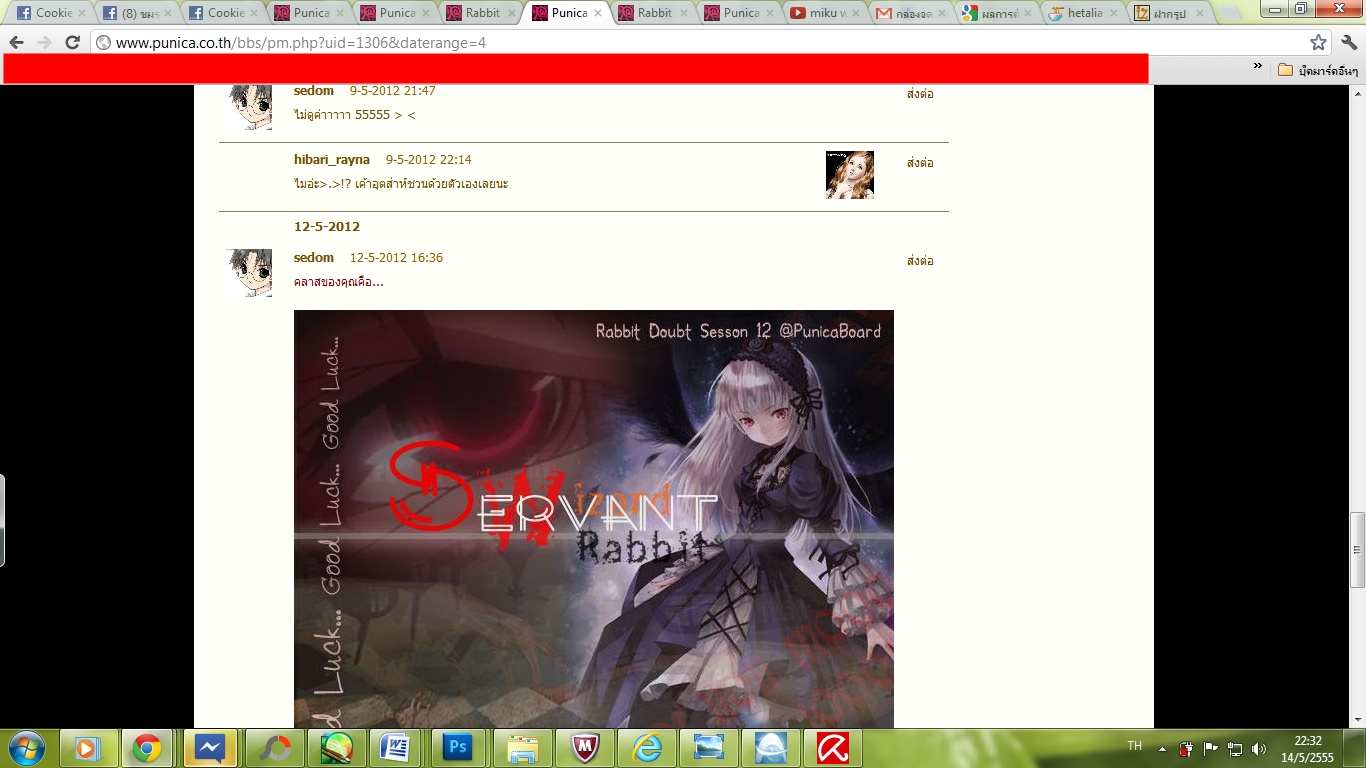Open Photoshop from the taskbar

pyautogui.click(x=458, y=748)
